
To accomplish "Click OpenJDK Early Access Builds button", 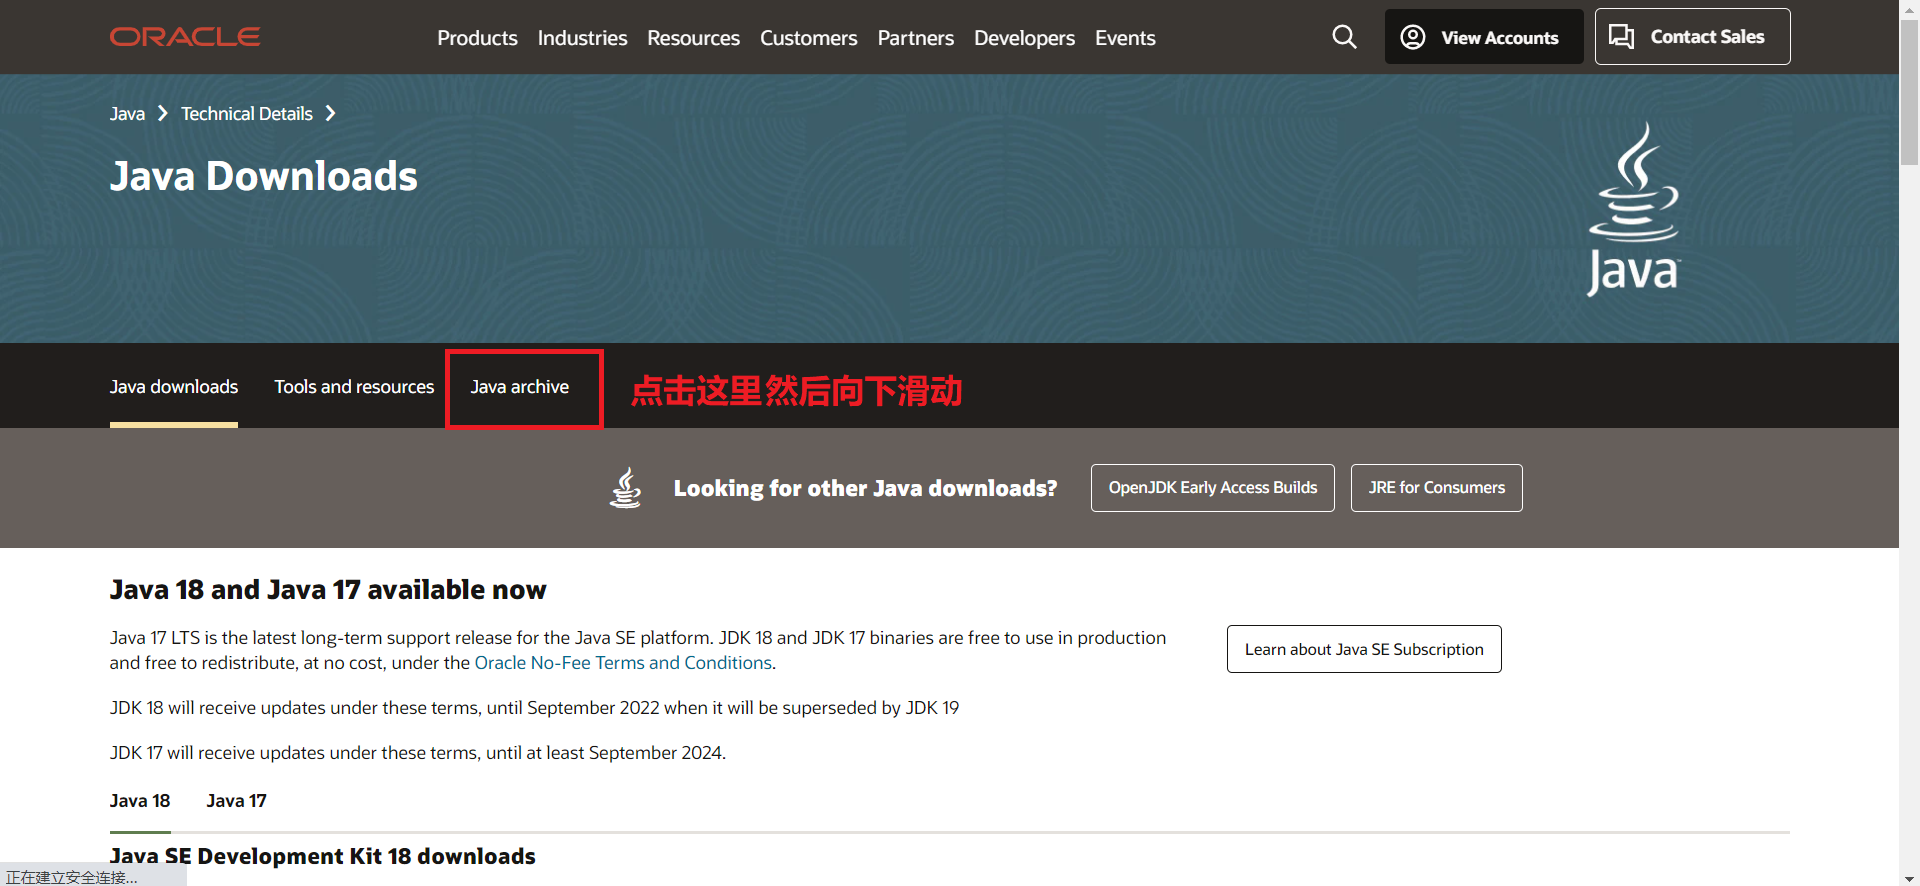I will pos(1212,488).
